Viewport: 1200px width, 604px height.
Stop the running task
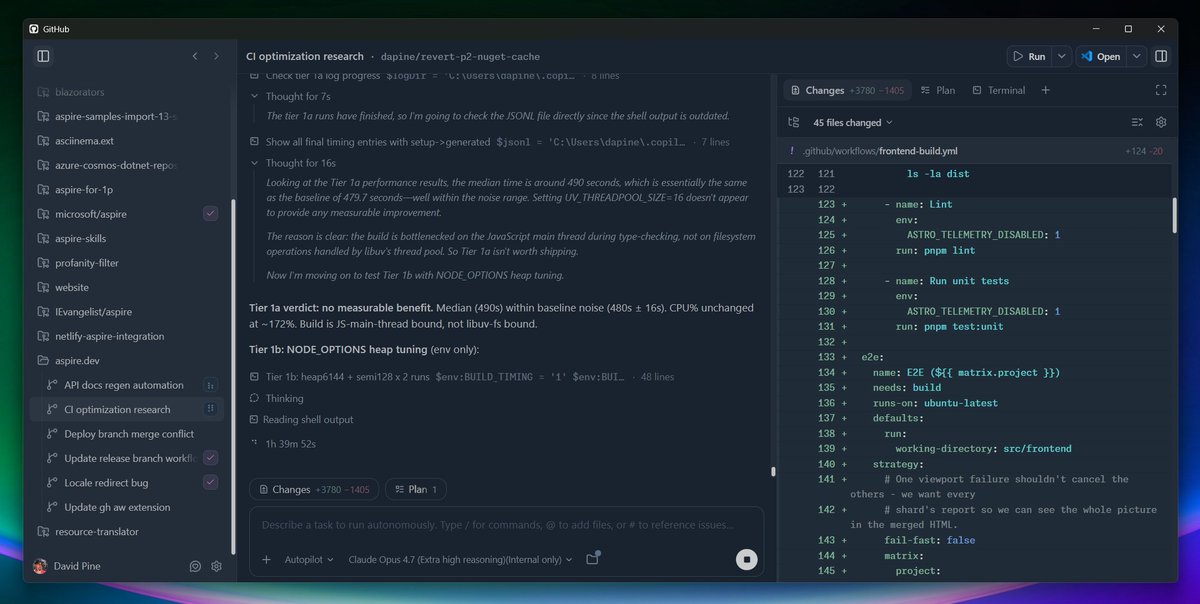[746, 560]
